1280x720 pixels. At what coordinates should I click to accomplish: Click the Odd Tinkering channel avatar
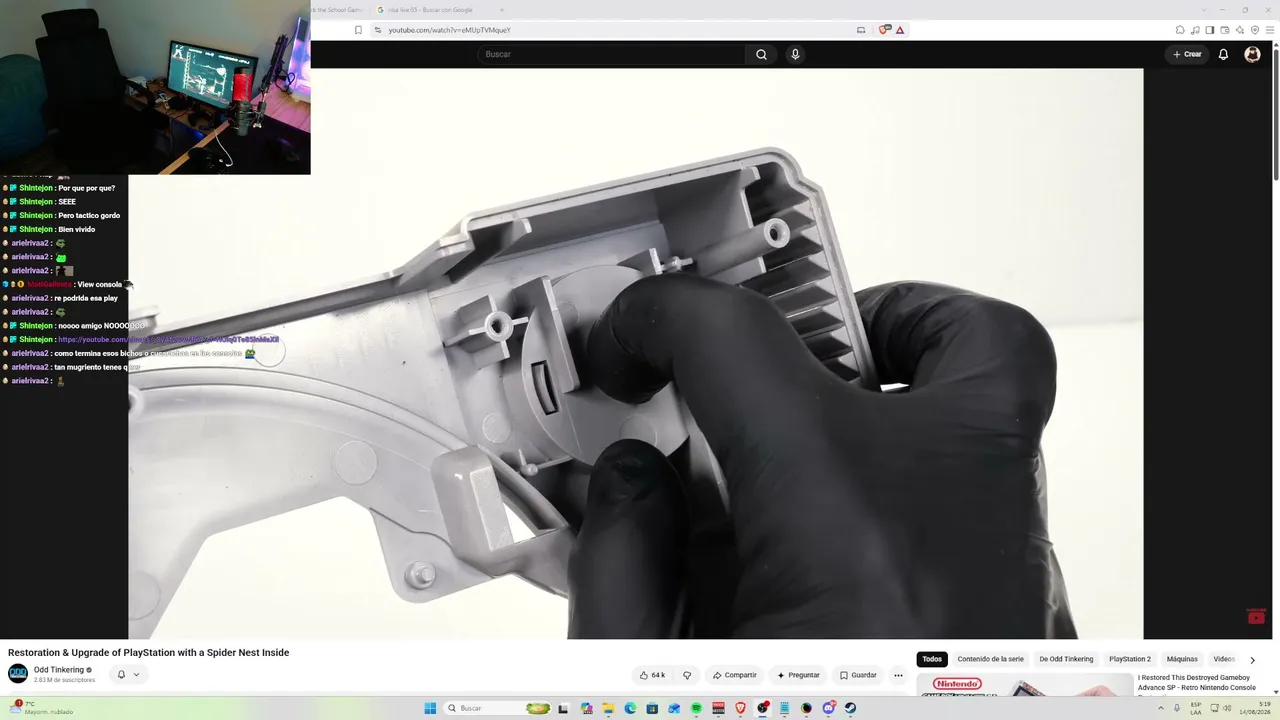pos(18,673)
